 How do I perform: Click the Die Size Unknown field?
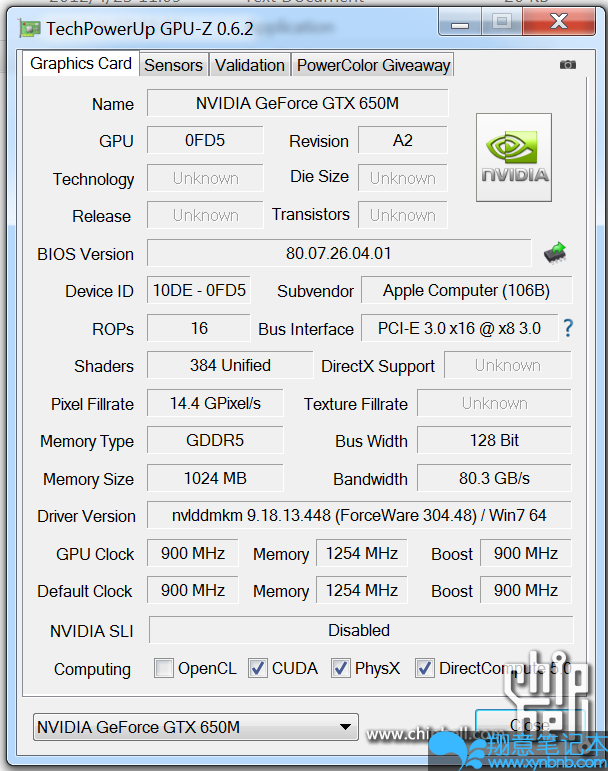tap(403, 178)
